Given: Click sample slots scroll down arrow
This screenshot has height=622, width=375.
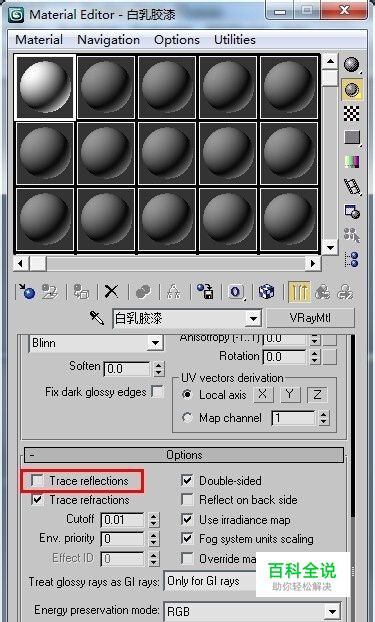Looking at the screenshot, I should tap(330, 248).
